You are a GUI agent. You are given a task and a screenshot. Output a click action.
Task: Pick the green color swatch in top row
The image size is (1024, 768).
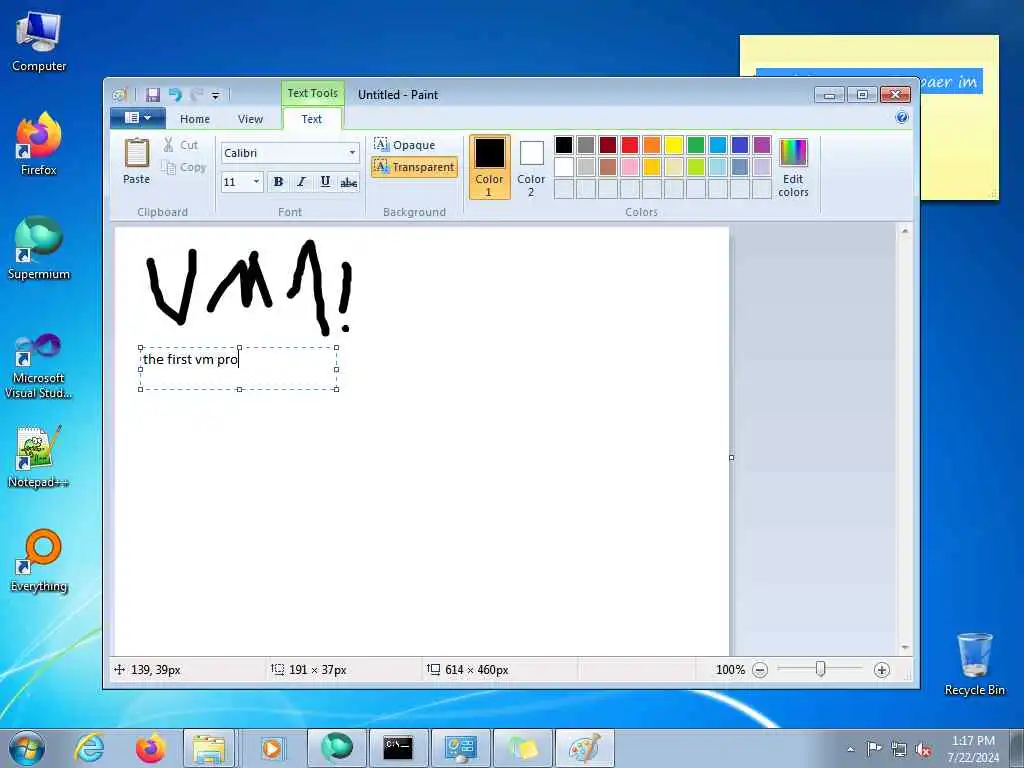point(696,144)
